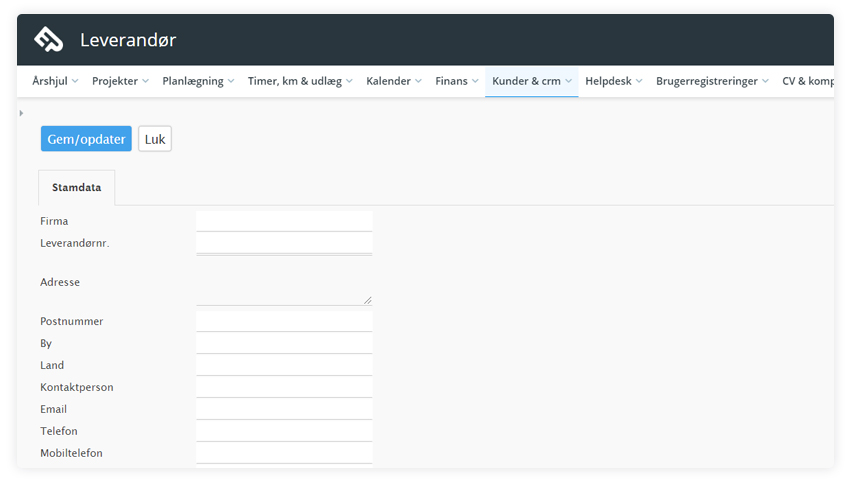This screenshot has width=850, height=482.
Task: Focus the By input field
Action: (284, 343)
